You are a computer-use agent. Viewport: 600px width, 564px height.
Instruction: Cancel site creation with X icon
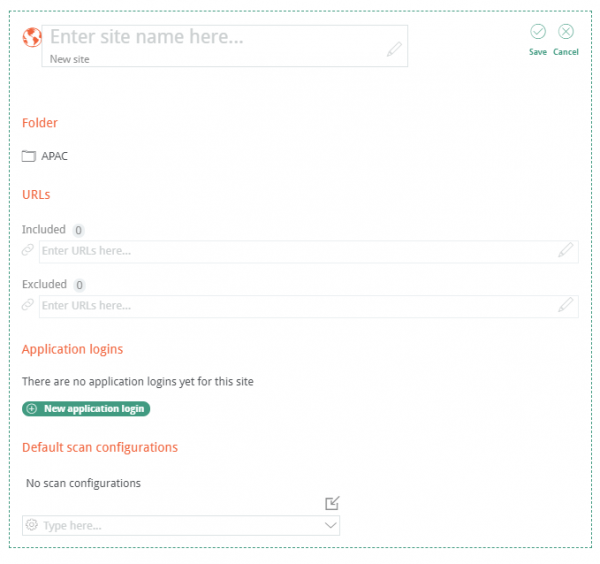tap(566, 32)
